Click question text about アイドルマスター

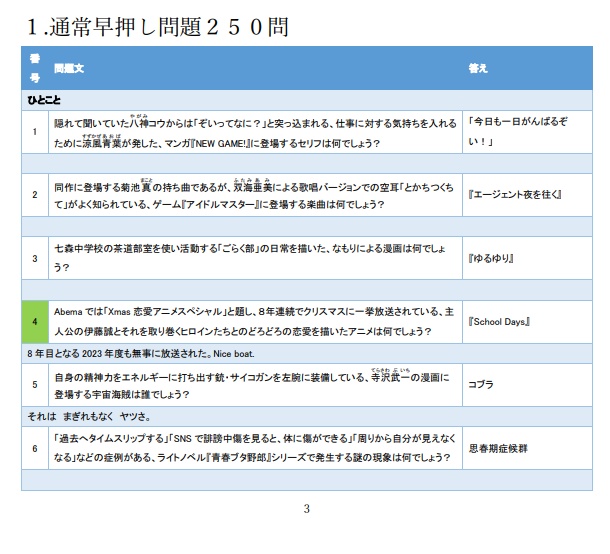click(x=254, y=195)
